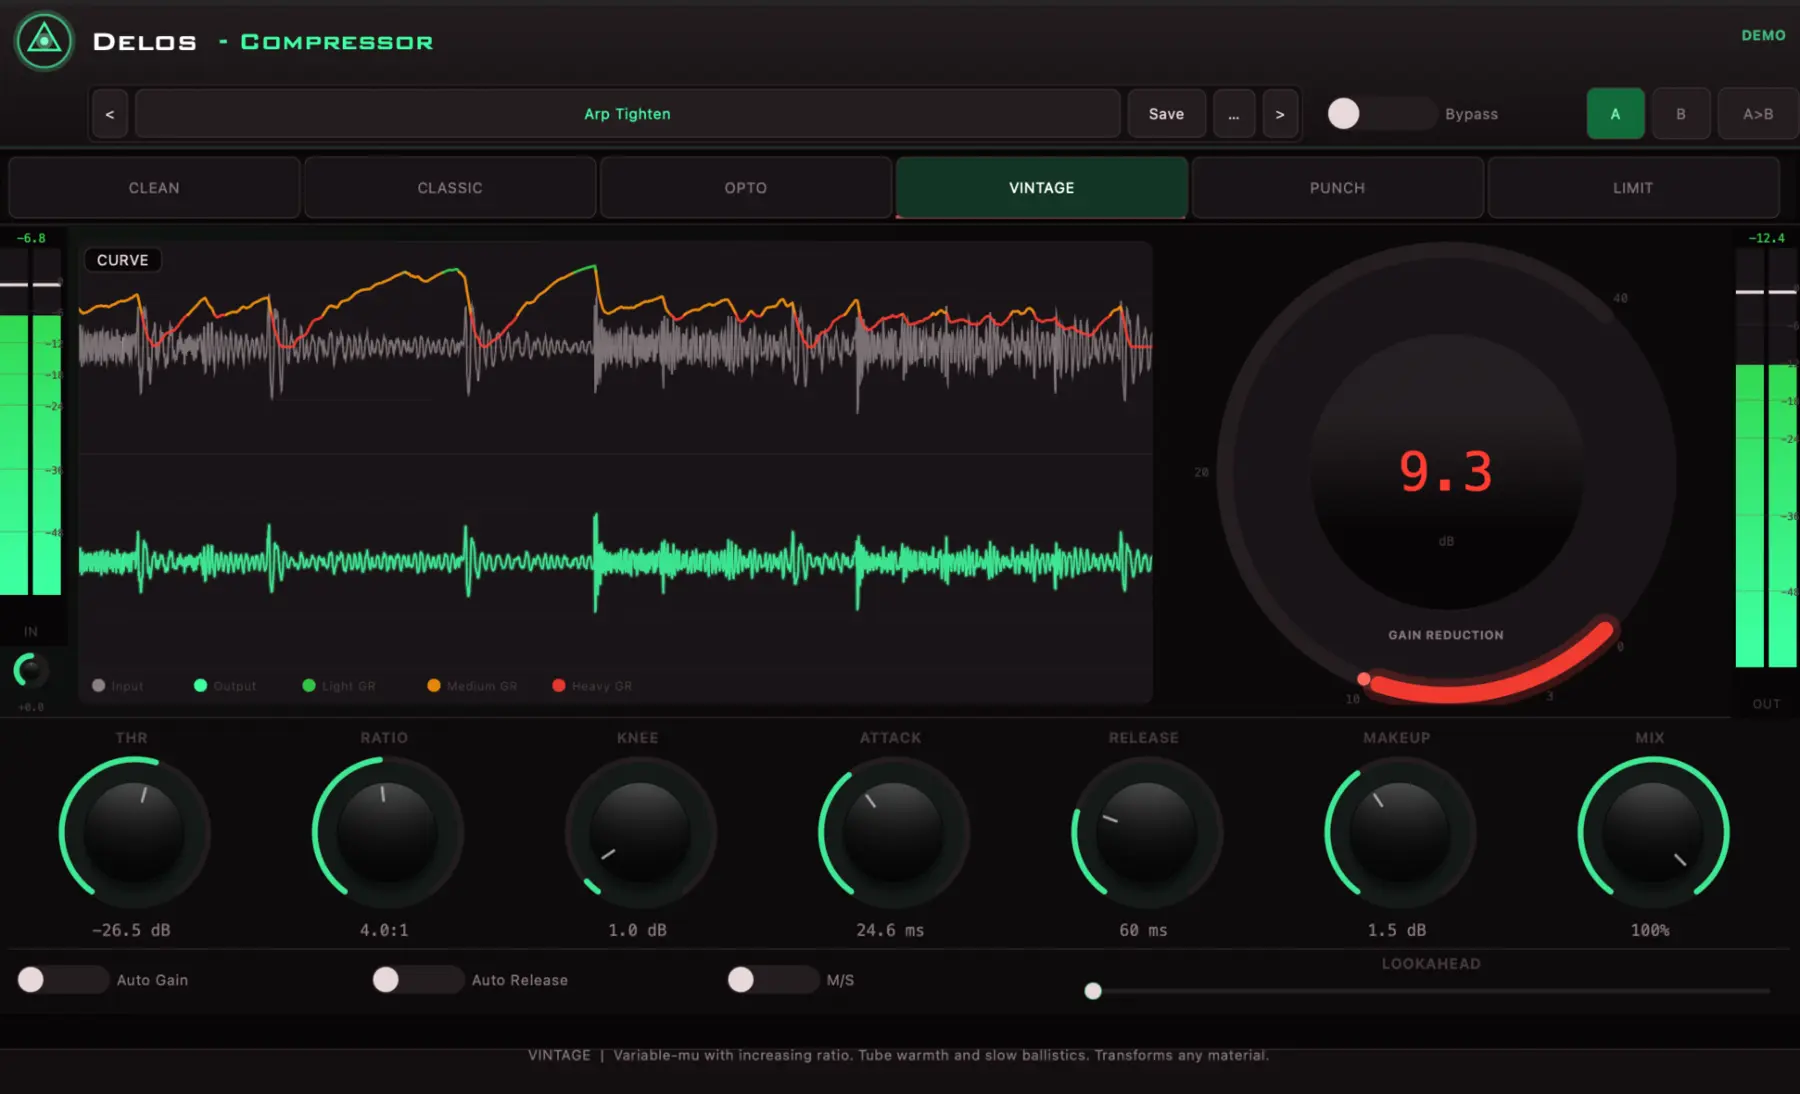
Task: Switch to PUNCH compressor mode
Action: 1337,188
